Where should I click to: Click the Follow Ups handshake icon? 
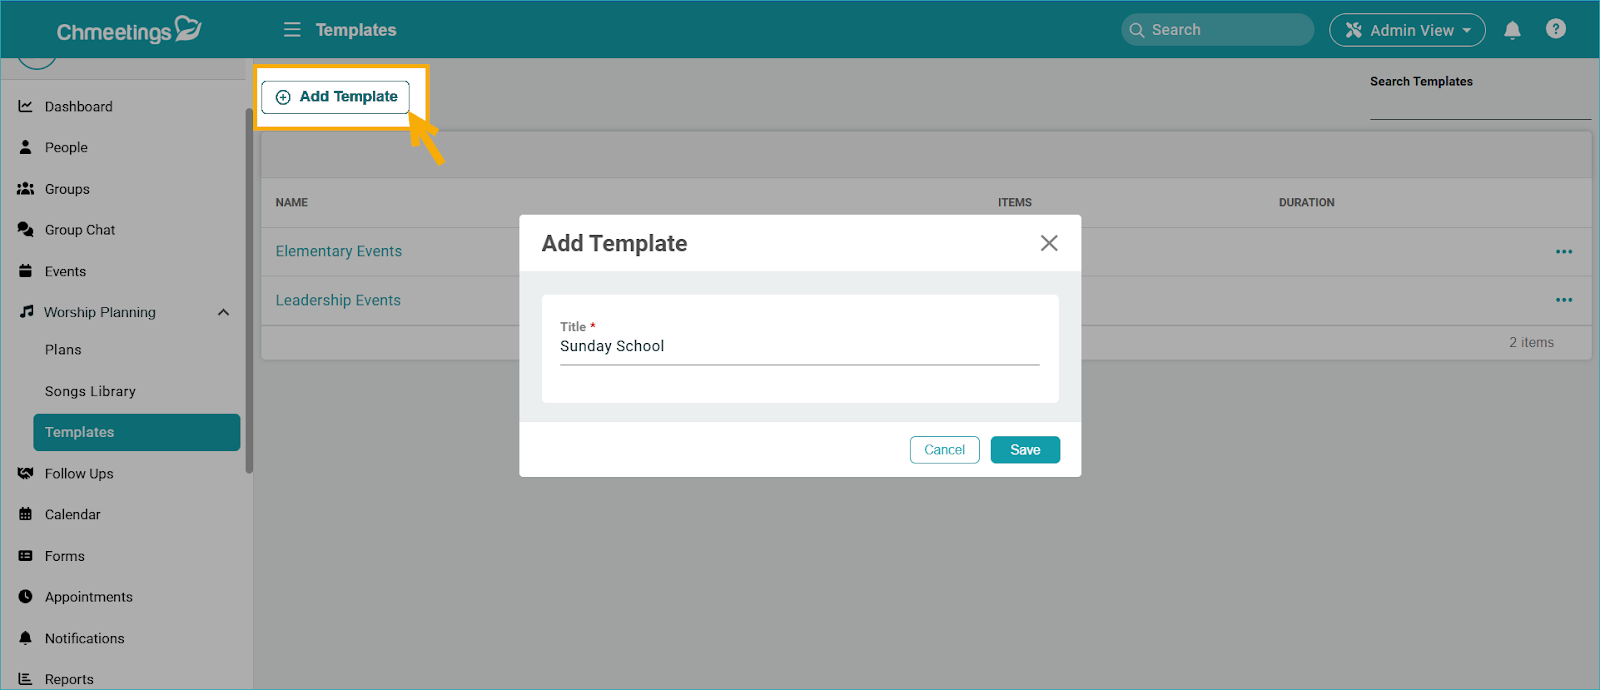pos(26,474)
